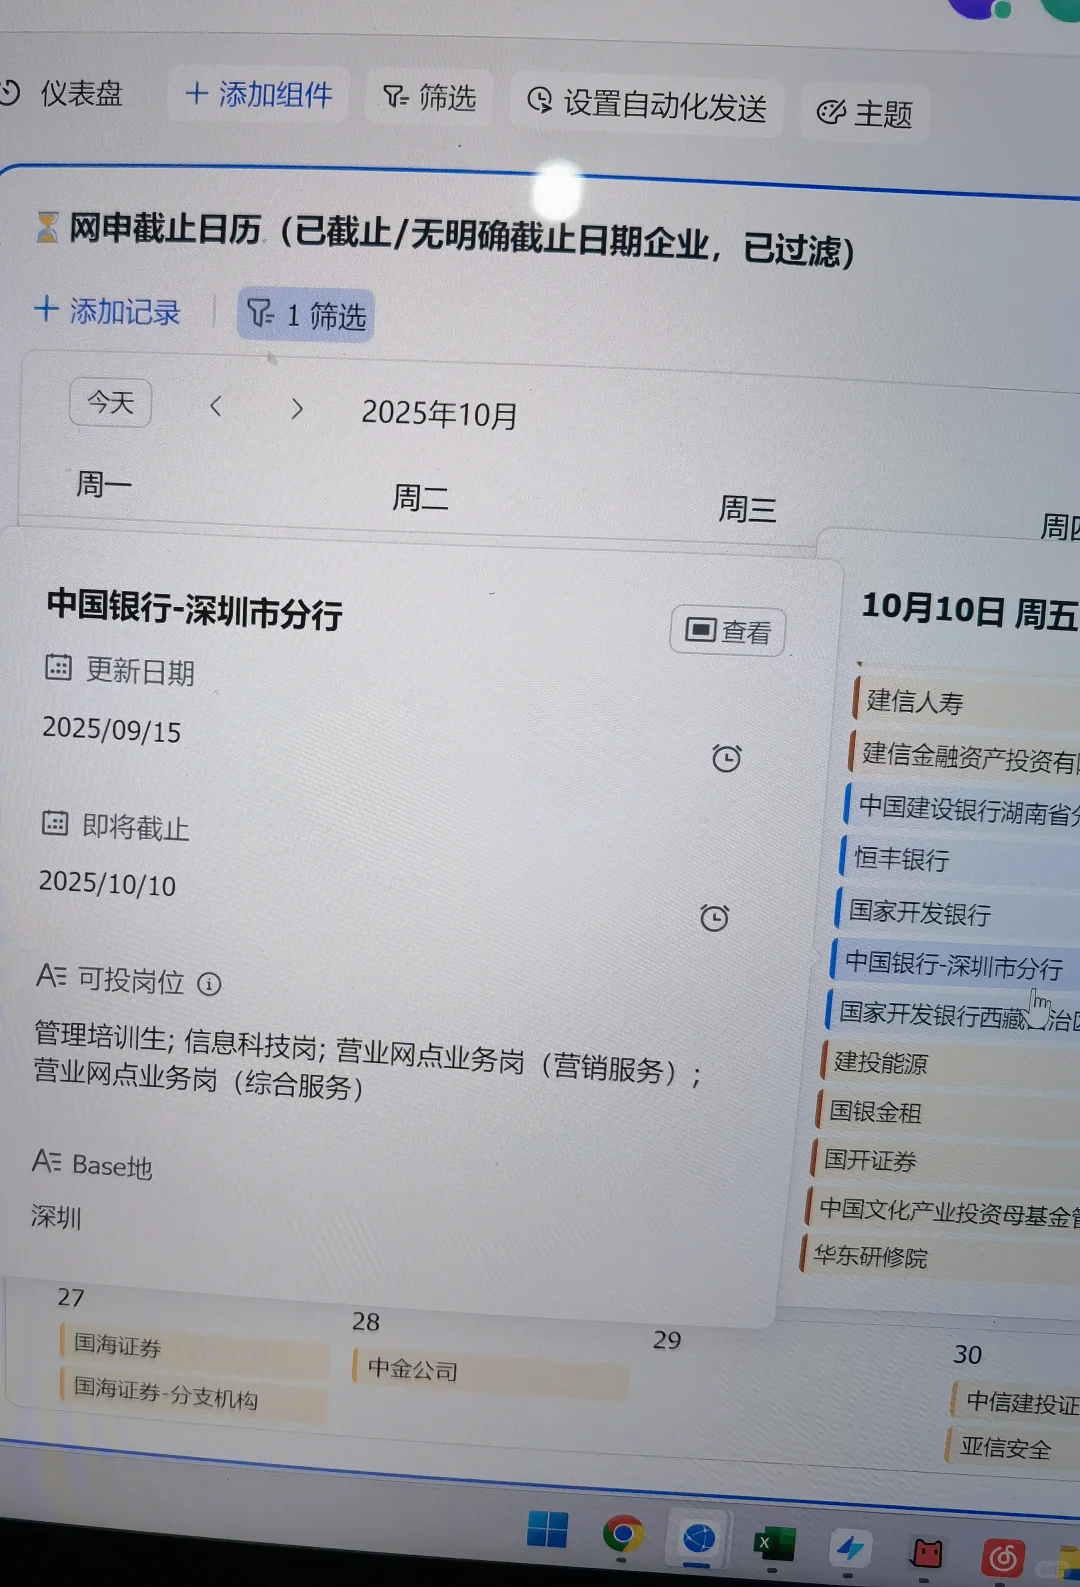The width and height of the screenshot is (1080, 1587).
Task: Click the 2025年10月 month label
Action: click(x=440, y=414)
